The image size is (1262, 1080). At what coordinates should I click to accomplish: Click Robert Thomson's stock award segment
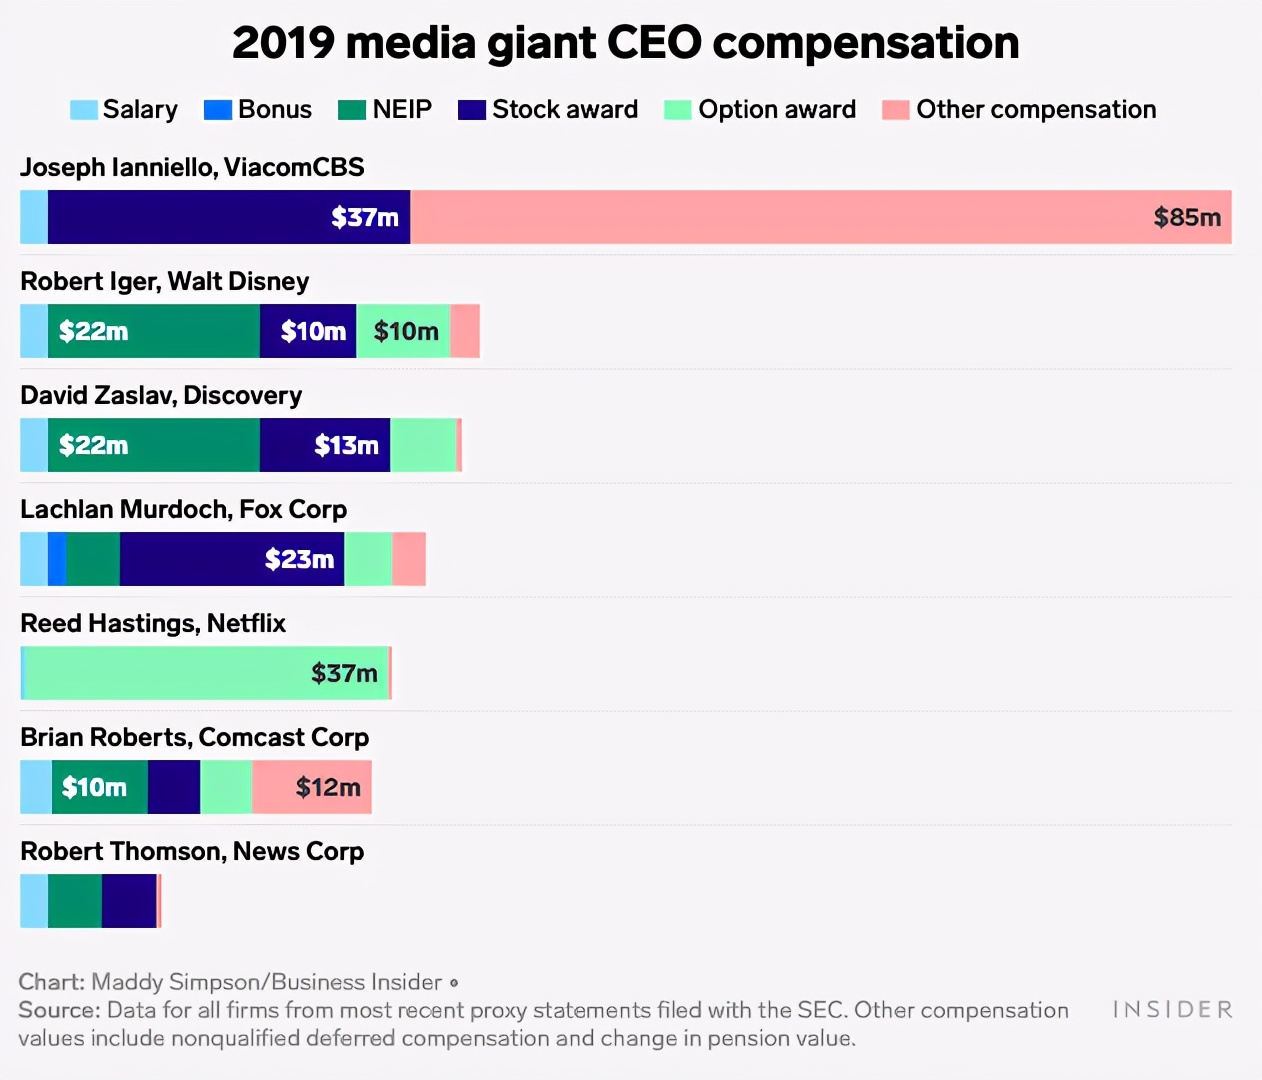coord(129,901)
